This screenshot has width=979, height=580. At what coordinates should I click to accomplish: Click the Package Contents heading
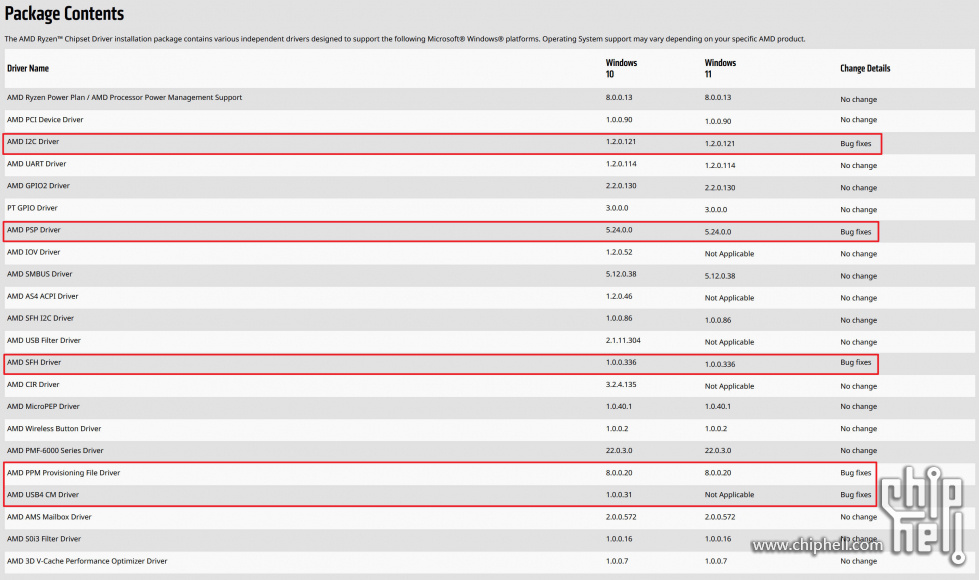[x=64, y=13]
